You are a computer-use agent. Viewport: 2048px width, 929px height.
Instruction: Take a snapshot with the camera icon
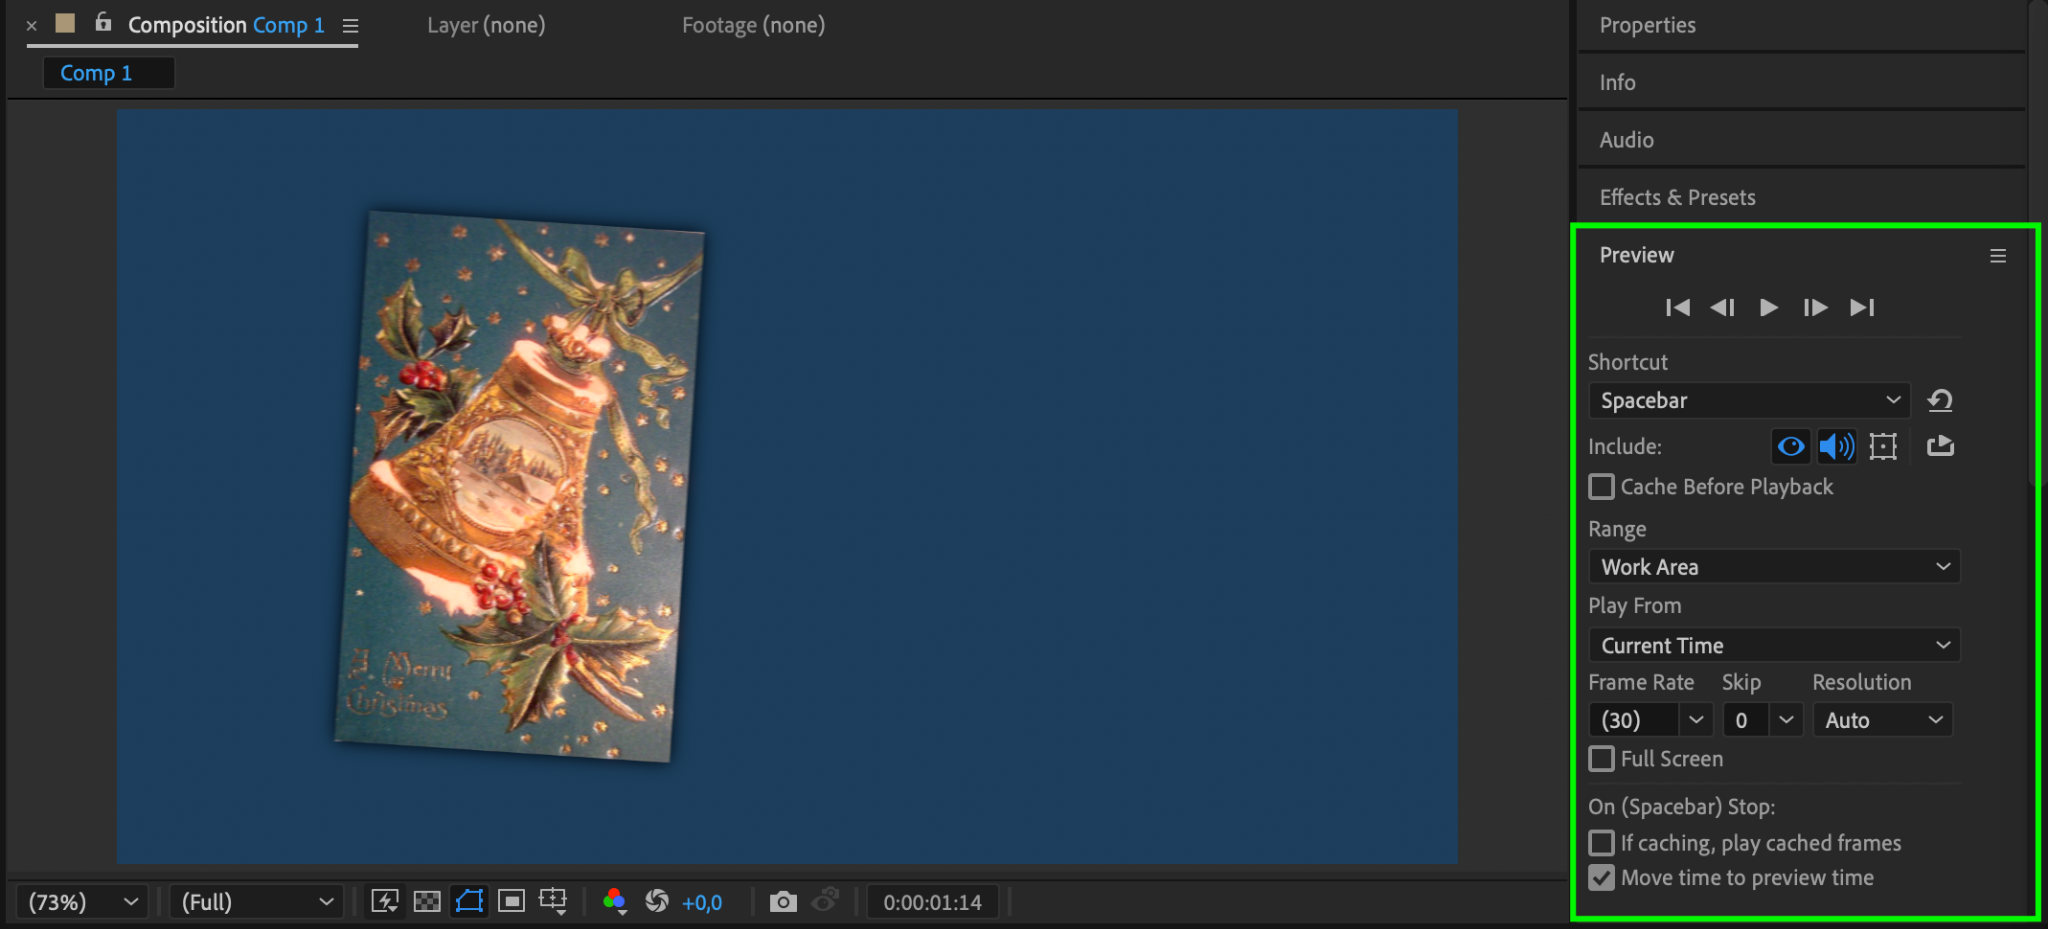[783, 902]
